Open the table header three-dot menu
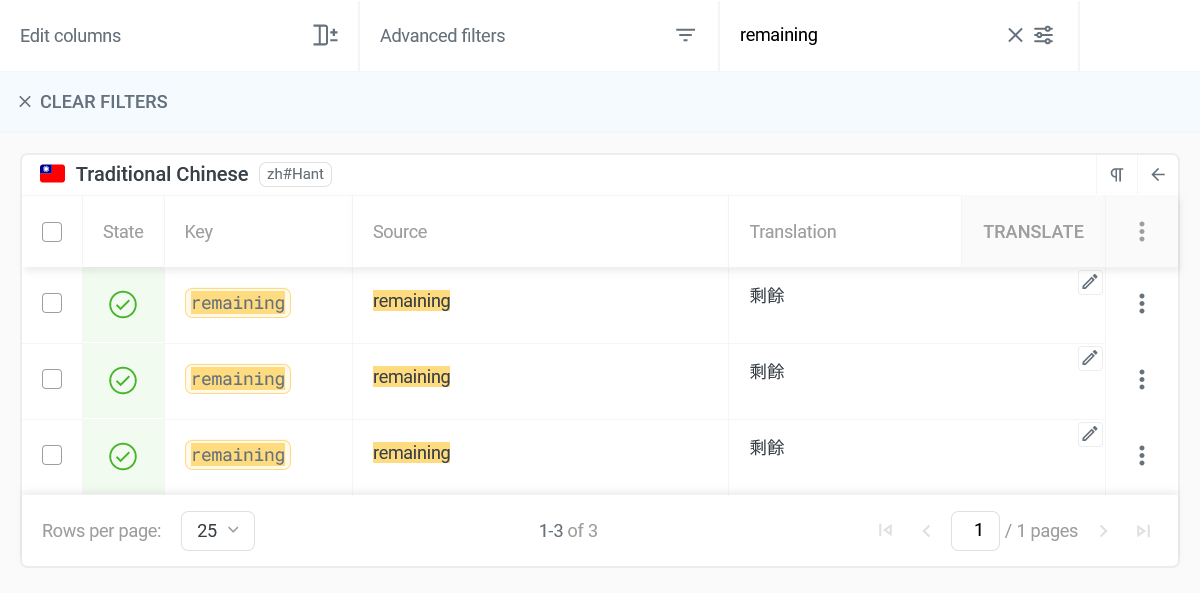 [1141, 232]
